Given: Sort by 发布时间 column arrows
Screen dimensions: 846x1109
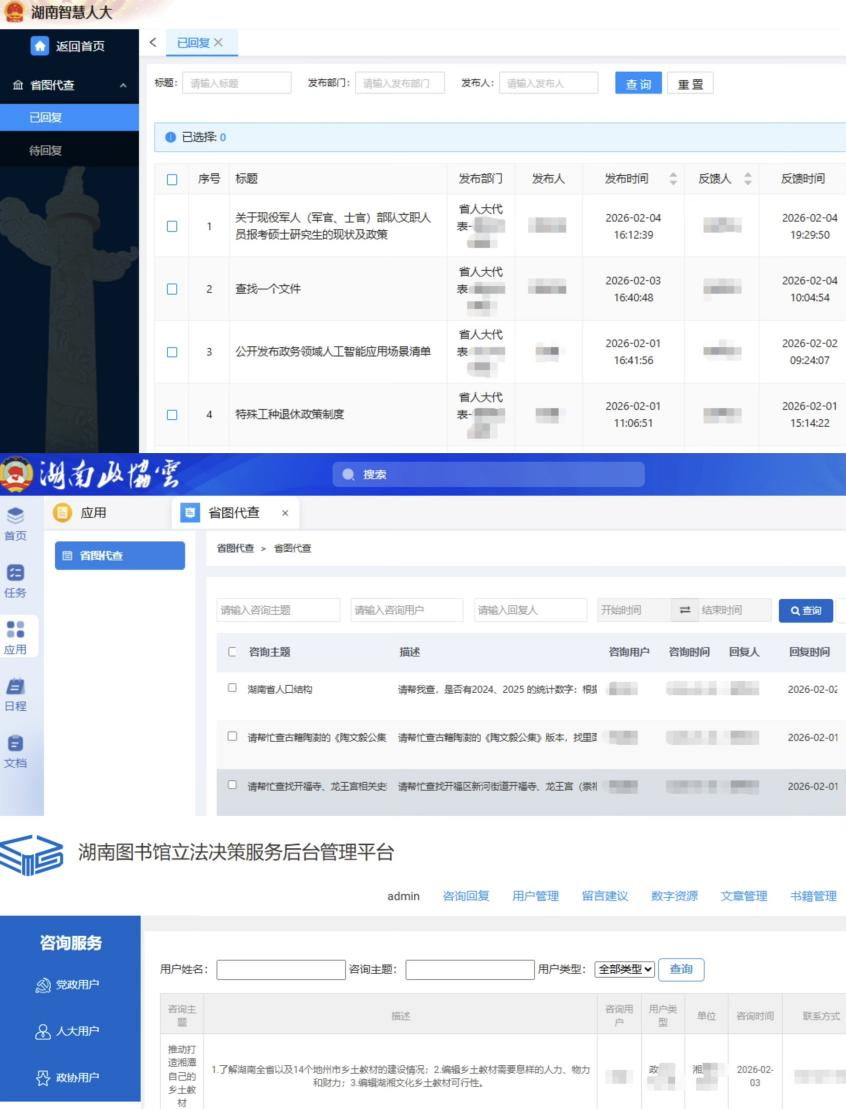Looking at the screenshot, I should click(x=672, y=179).
